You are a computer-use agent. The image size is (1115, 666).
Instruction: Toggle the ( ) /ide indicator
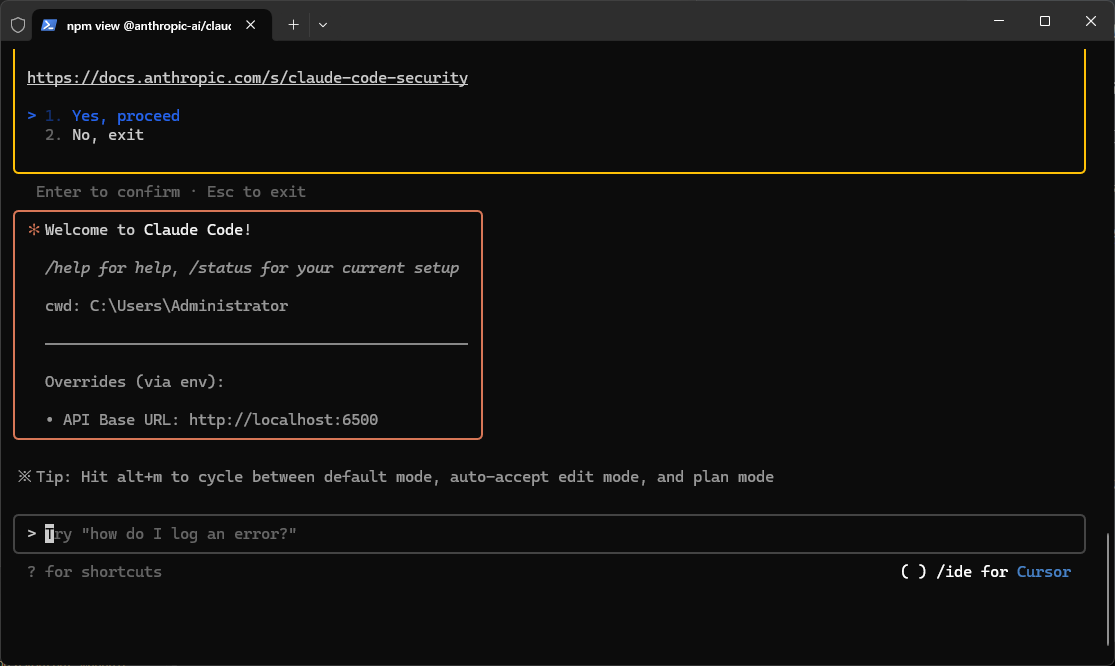913,572
